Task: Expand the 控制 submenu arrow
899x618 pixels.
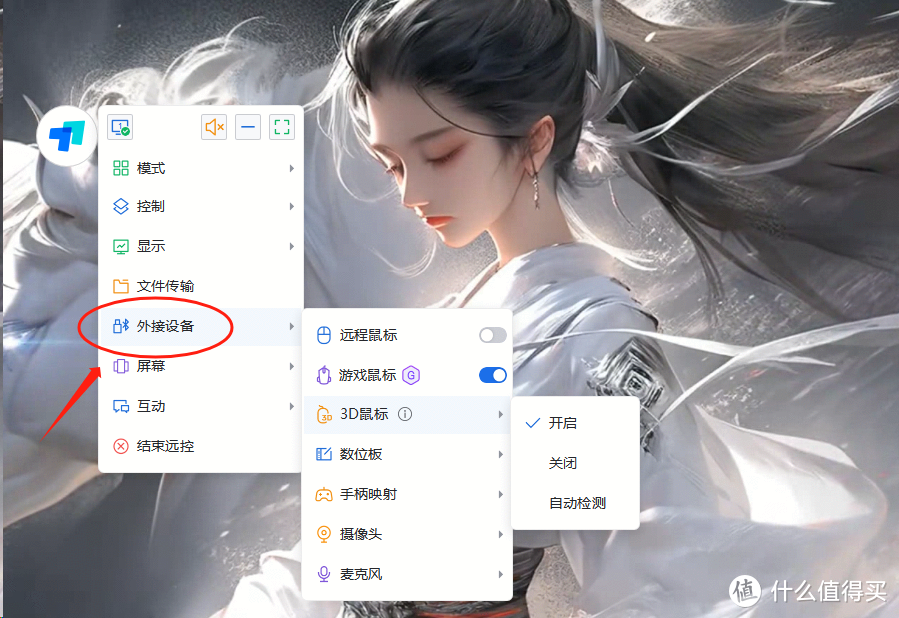Action: (292, 206)
